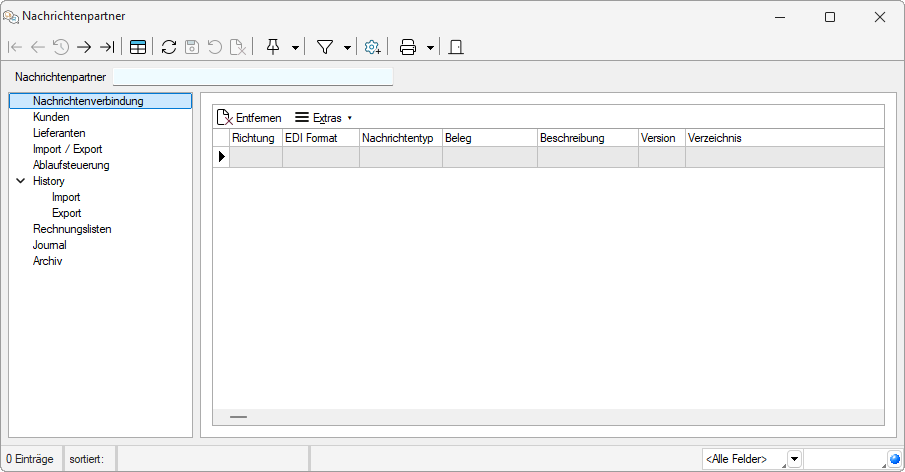Viewport: 905px width, 472px height.
Task: Go to the next record arrow
Action: [x=84, y=47]
